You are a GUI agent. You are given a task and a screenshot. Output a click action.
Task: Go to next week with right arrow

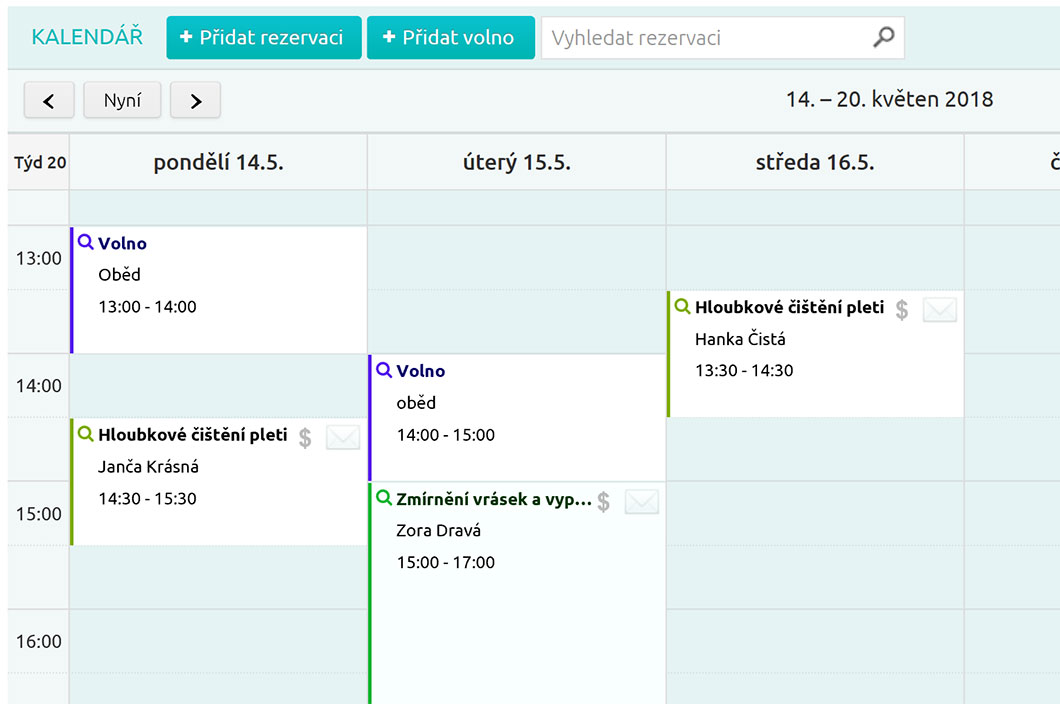[195, 100]
